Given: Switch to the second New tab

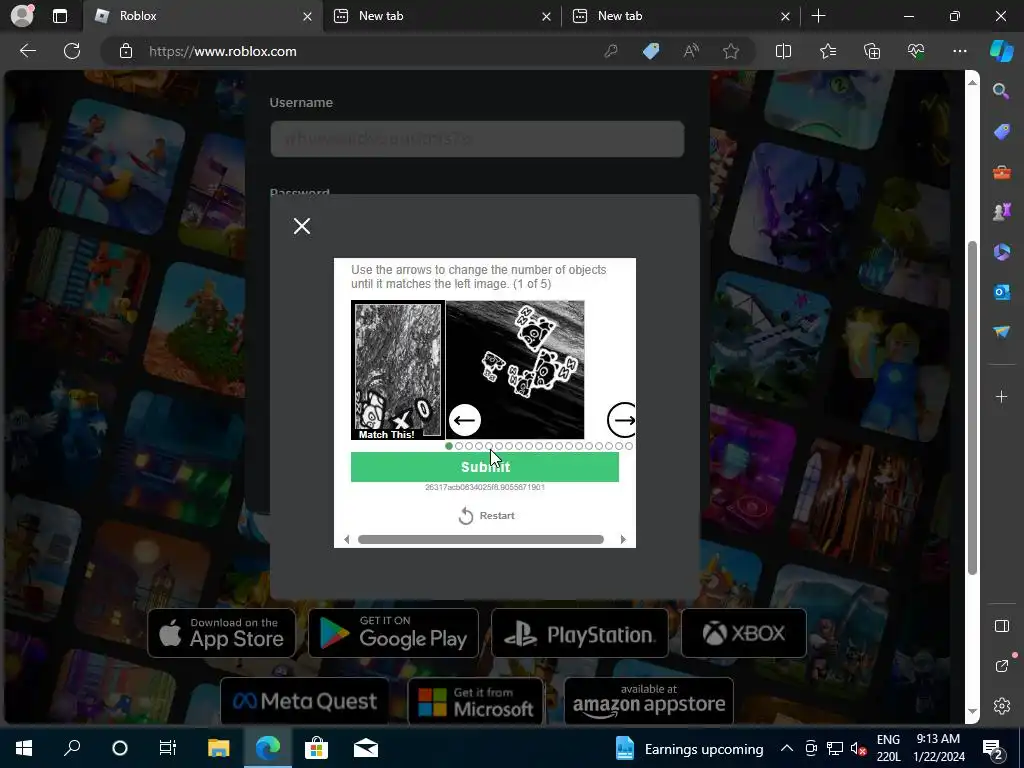Looking at the screenshot, I should point(442,16).
